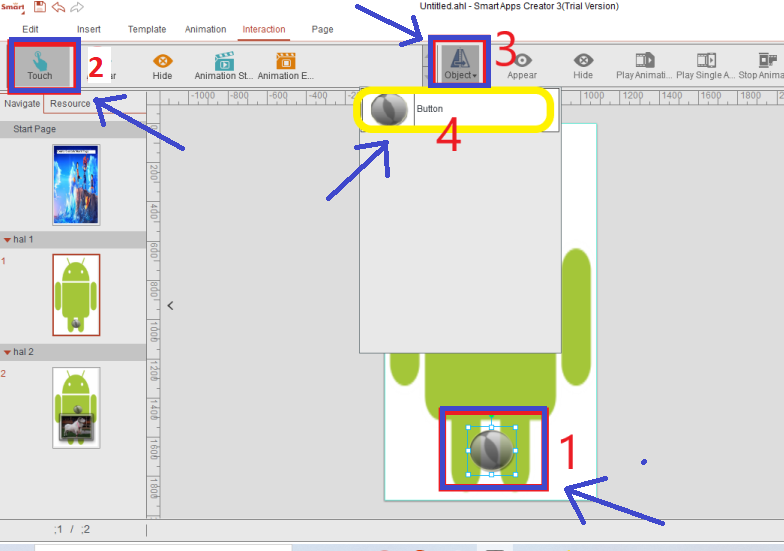Click the Redo arrow icon
Image resolution: width=784 pixels, height=551 pixels.
tap(77, 8)
